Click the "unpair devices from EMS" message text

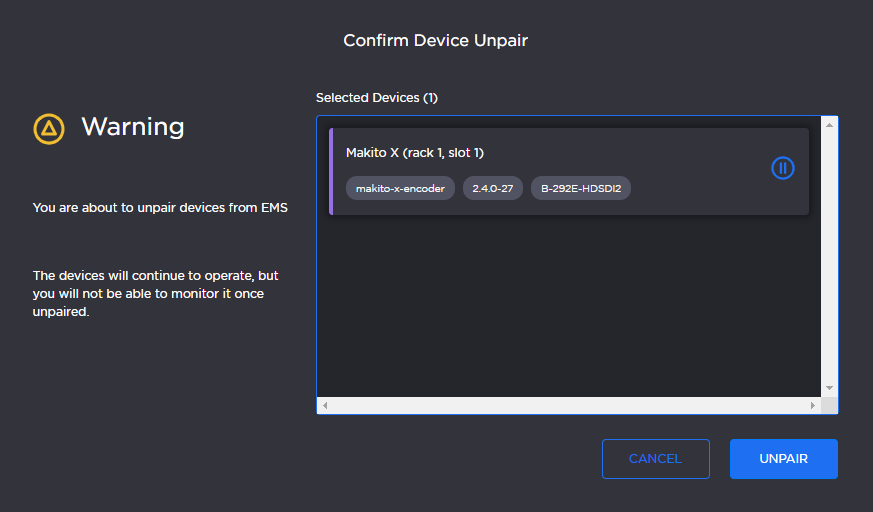pos(160,208)
